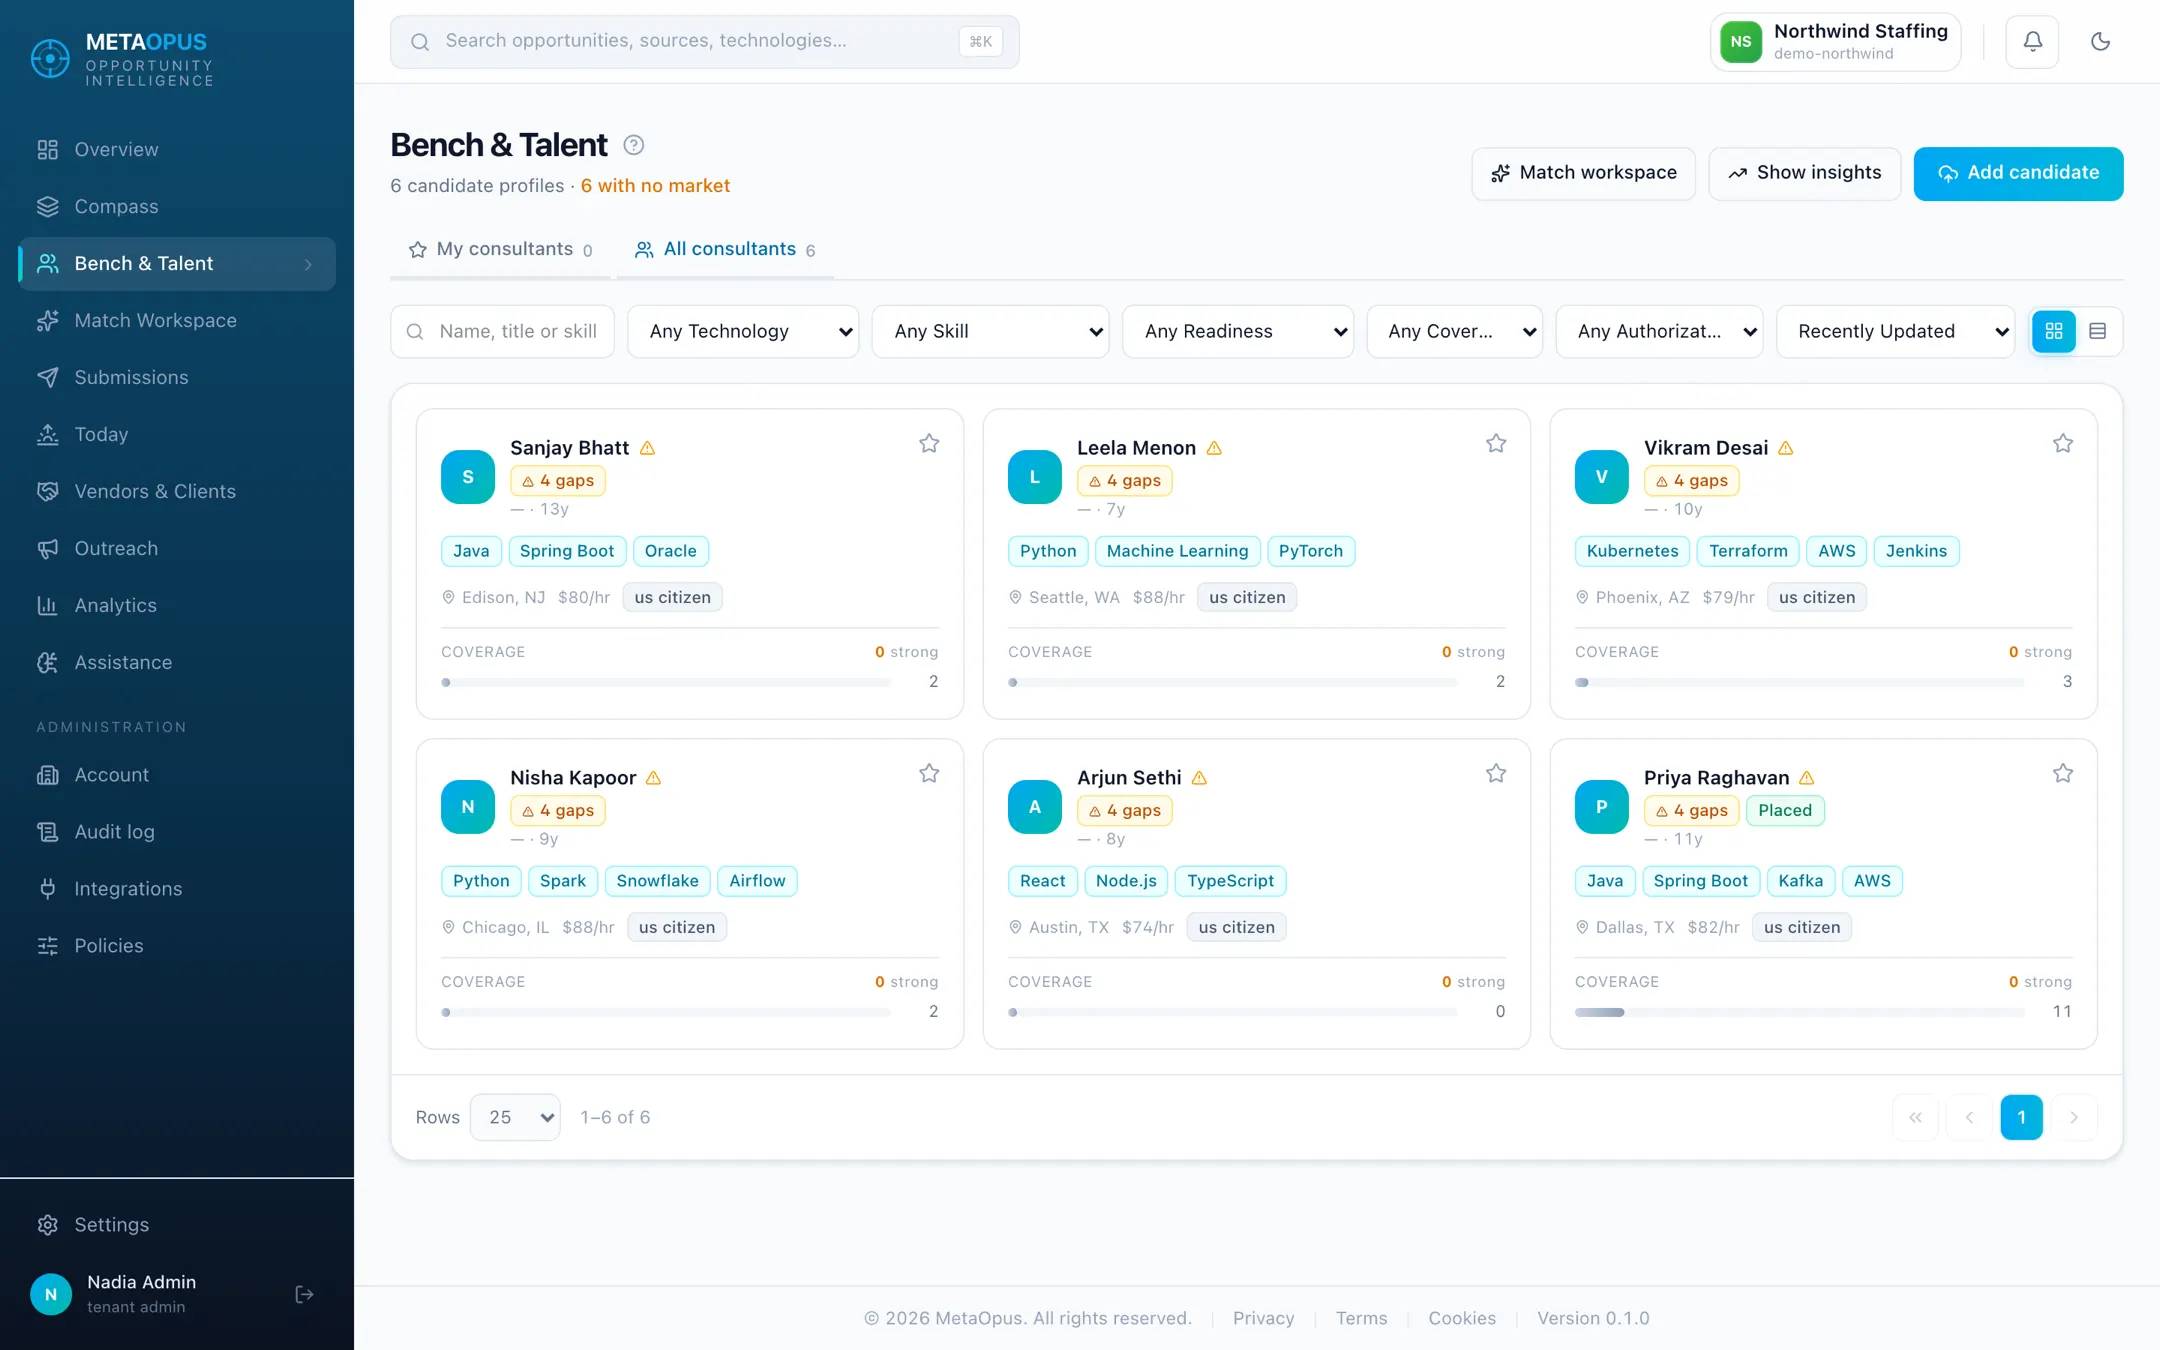This screenshot has height=1350, width=2160.
Task: Switch to All consultants tab
Action: (726, 250)
